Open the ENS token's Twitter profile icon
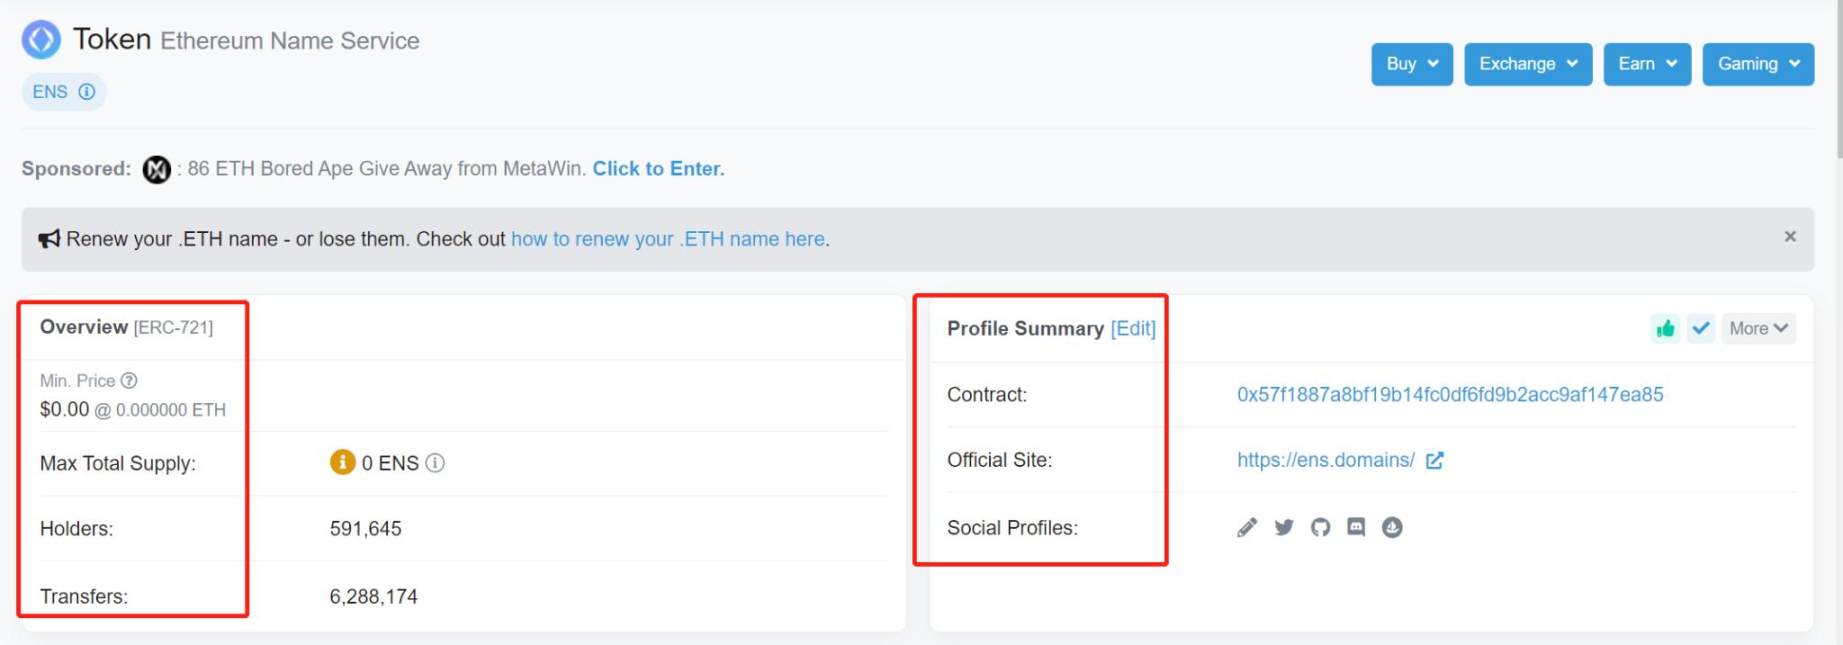 click(x=1283, y=527)
